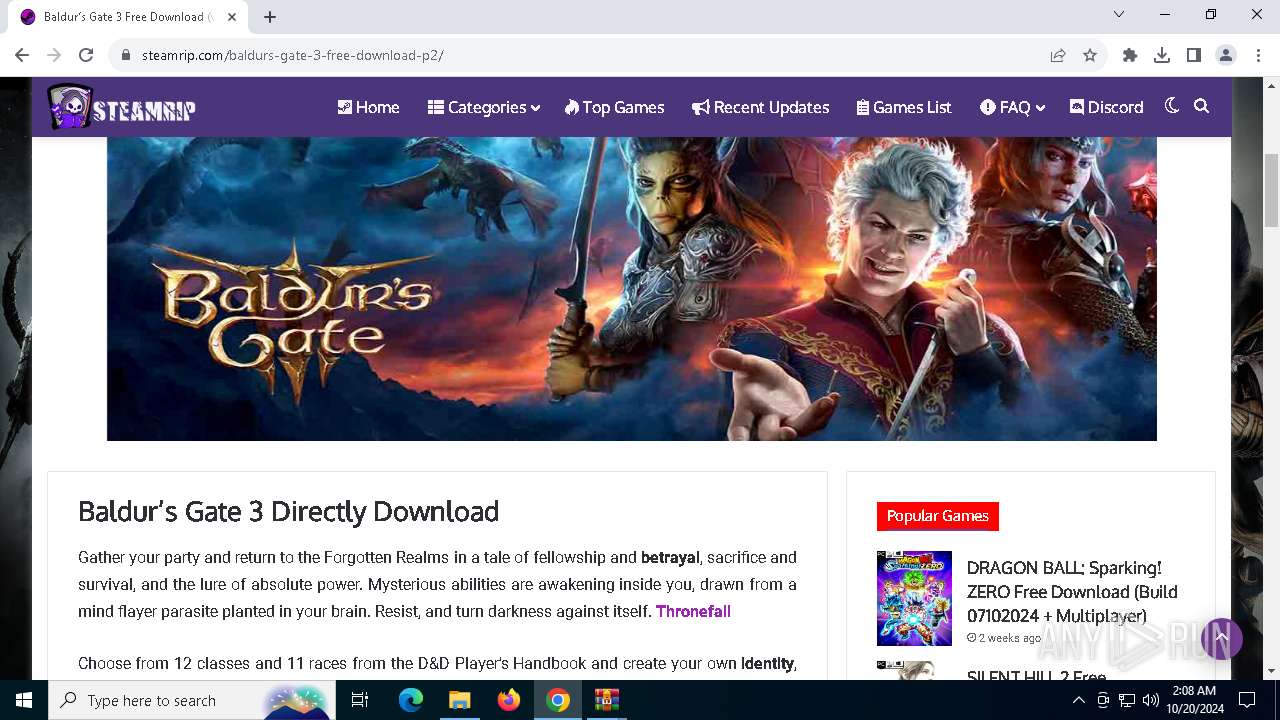1280x720 pixels.
Task: Bookmark this tab with star icon
Action: (1090, 55)
